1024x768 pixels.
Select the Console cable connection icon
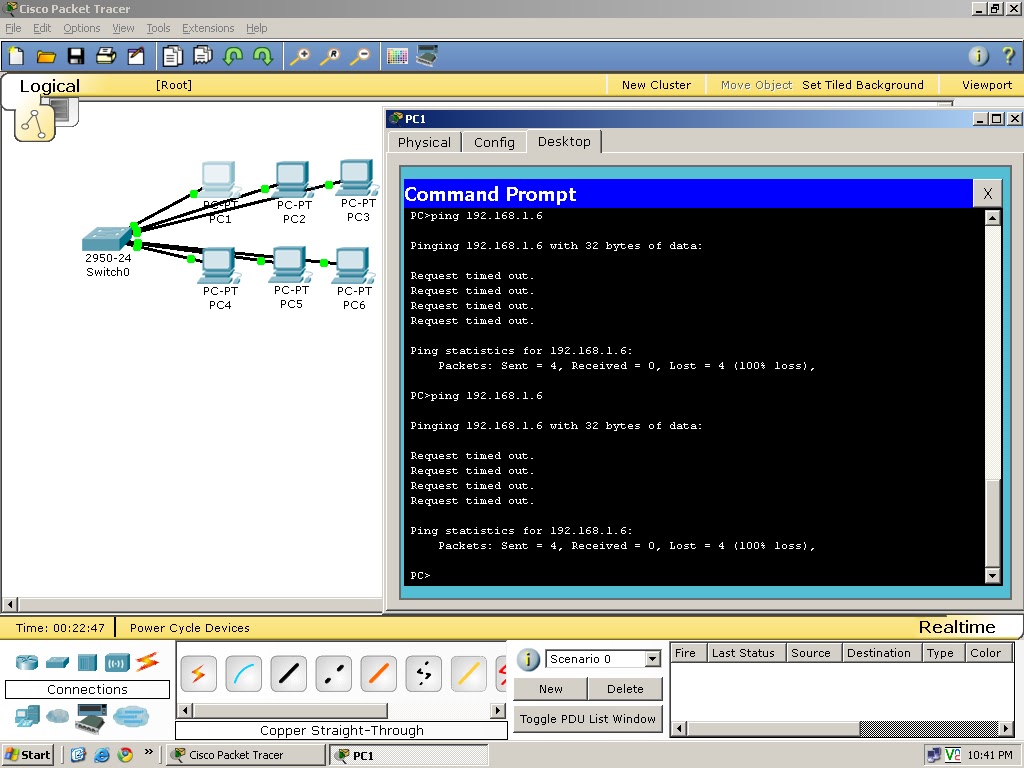click(x=243, y=672)
